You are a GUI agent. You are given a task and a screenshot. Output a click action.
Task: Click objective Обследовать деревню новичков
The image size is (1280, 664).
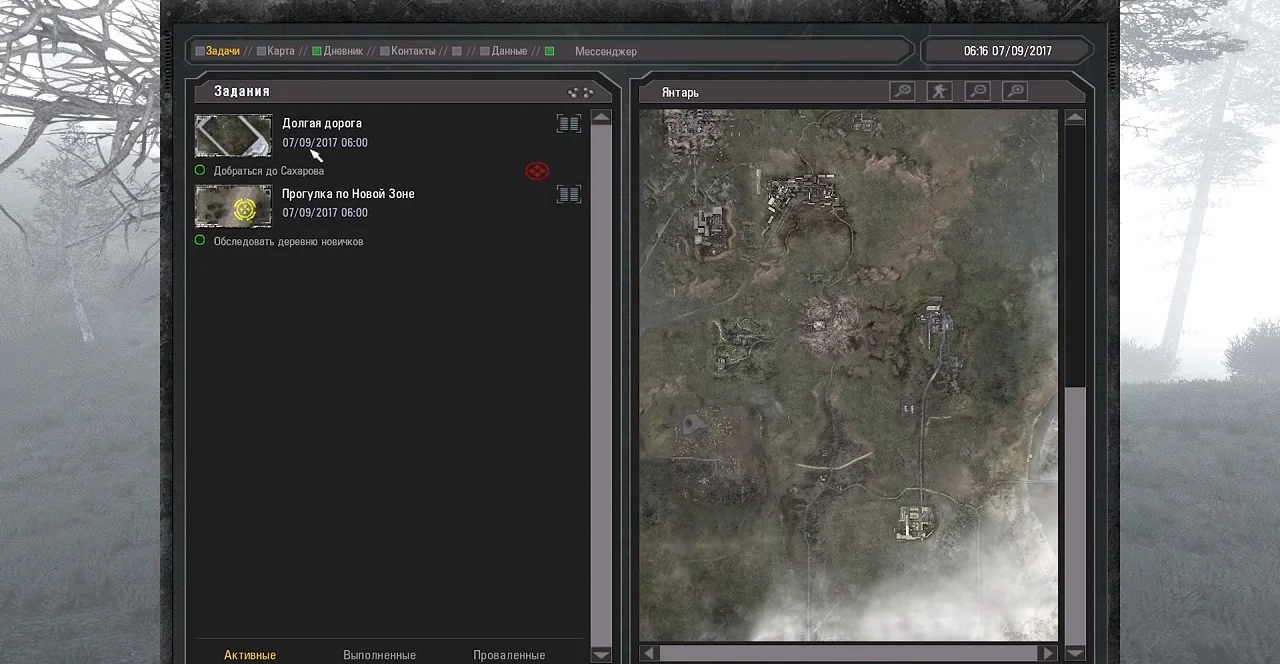[x=288, y=241]
